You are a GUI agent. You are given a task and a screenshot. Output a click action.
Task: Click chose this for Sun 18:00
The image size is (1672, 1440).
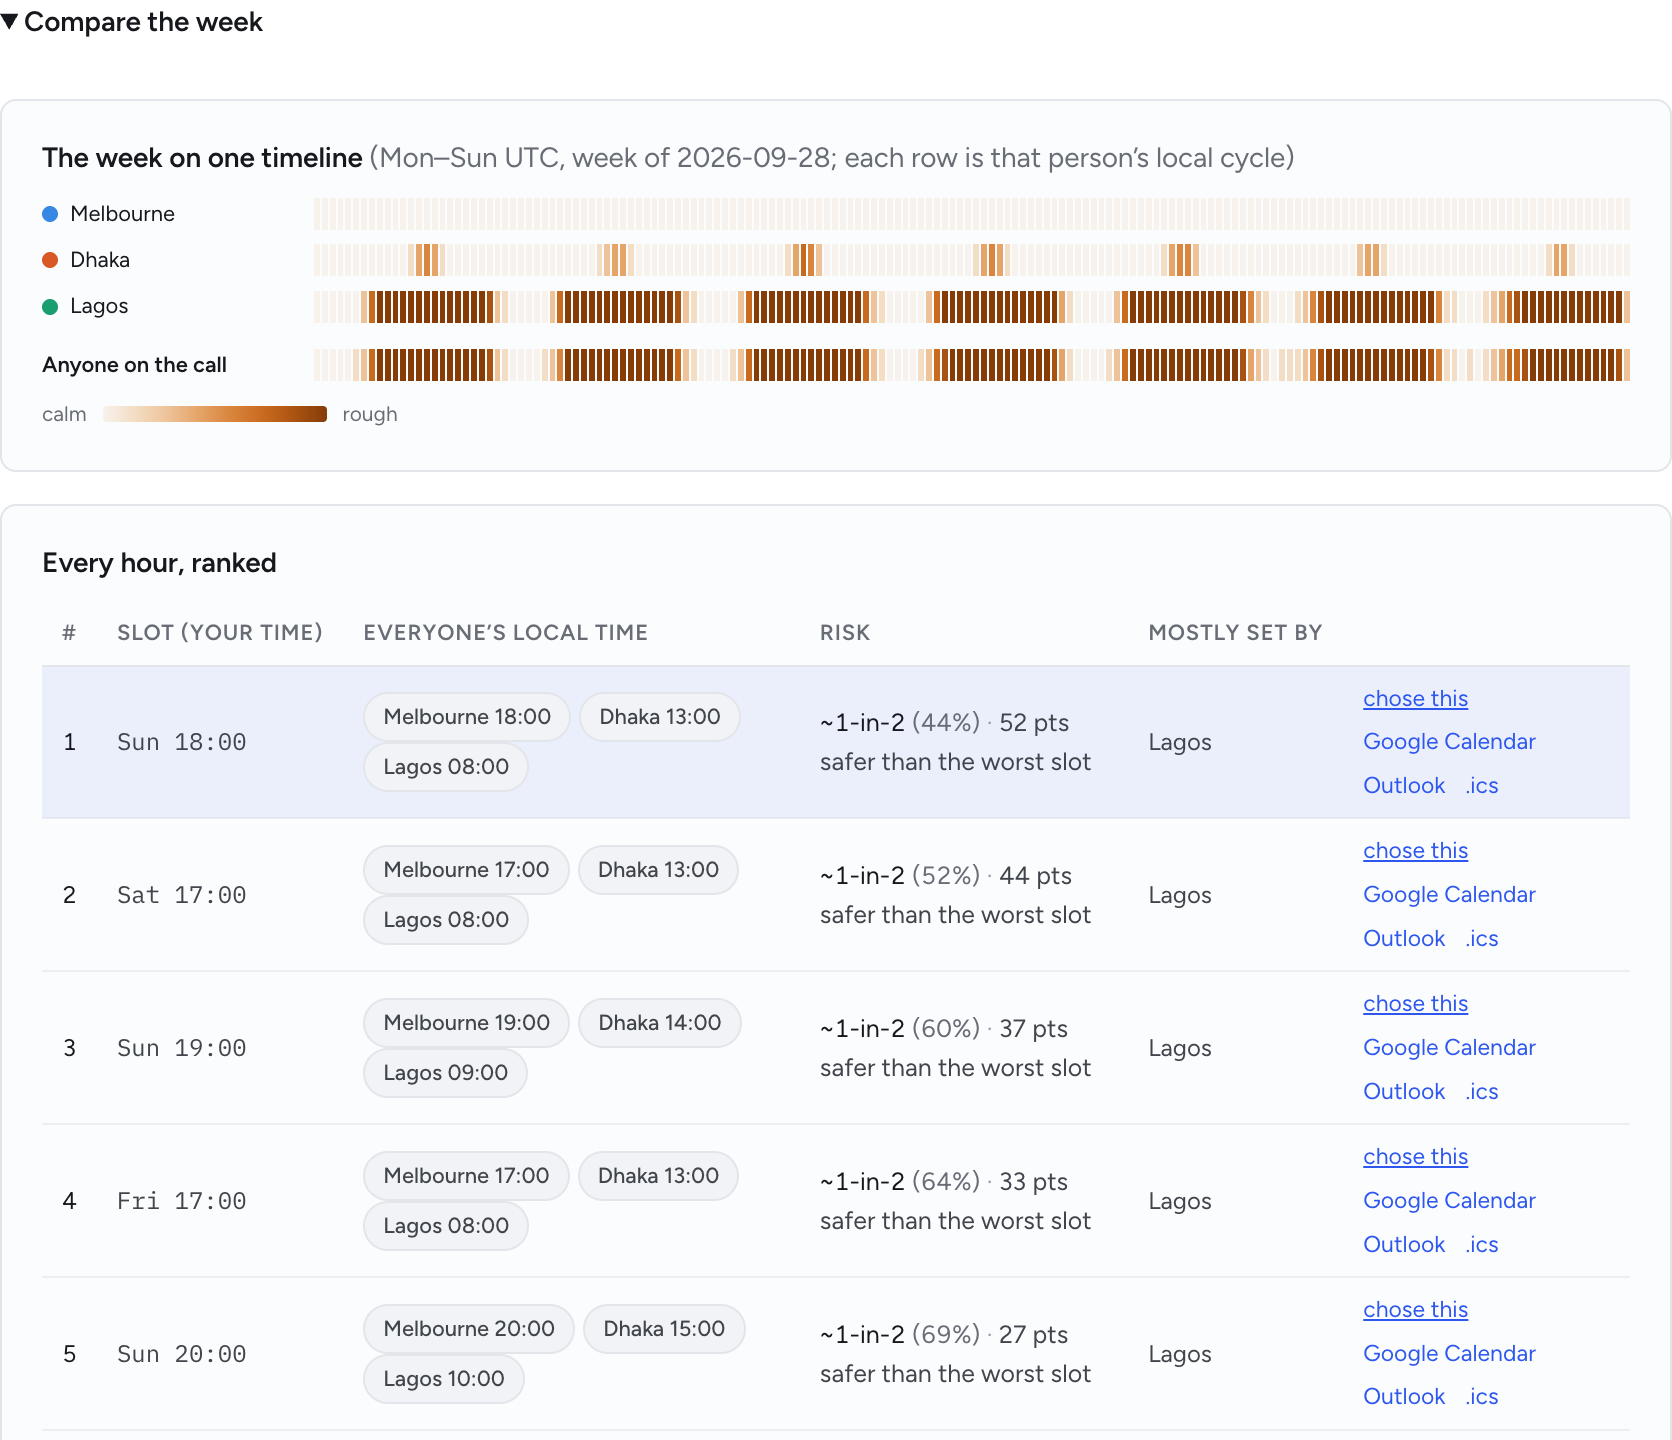click(1415, 699)
